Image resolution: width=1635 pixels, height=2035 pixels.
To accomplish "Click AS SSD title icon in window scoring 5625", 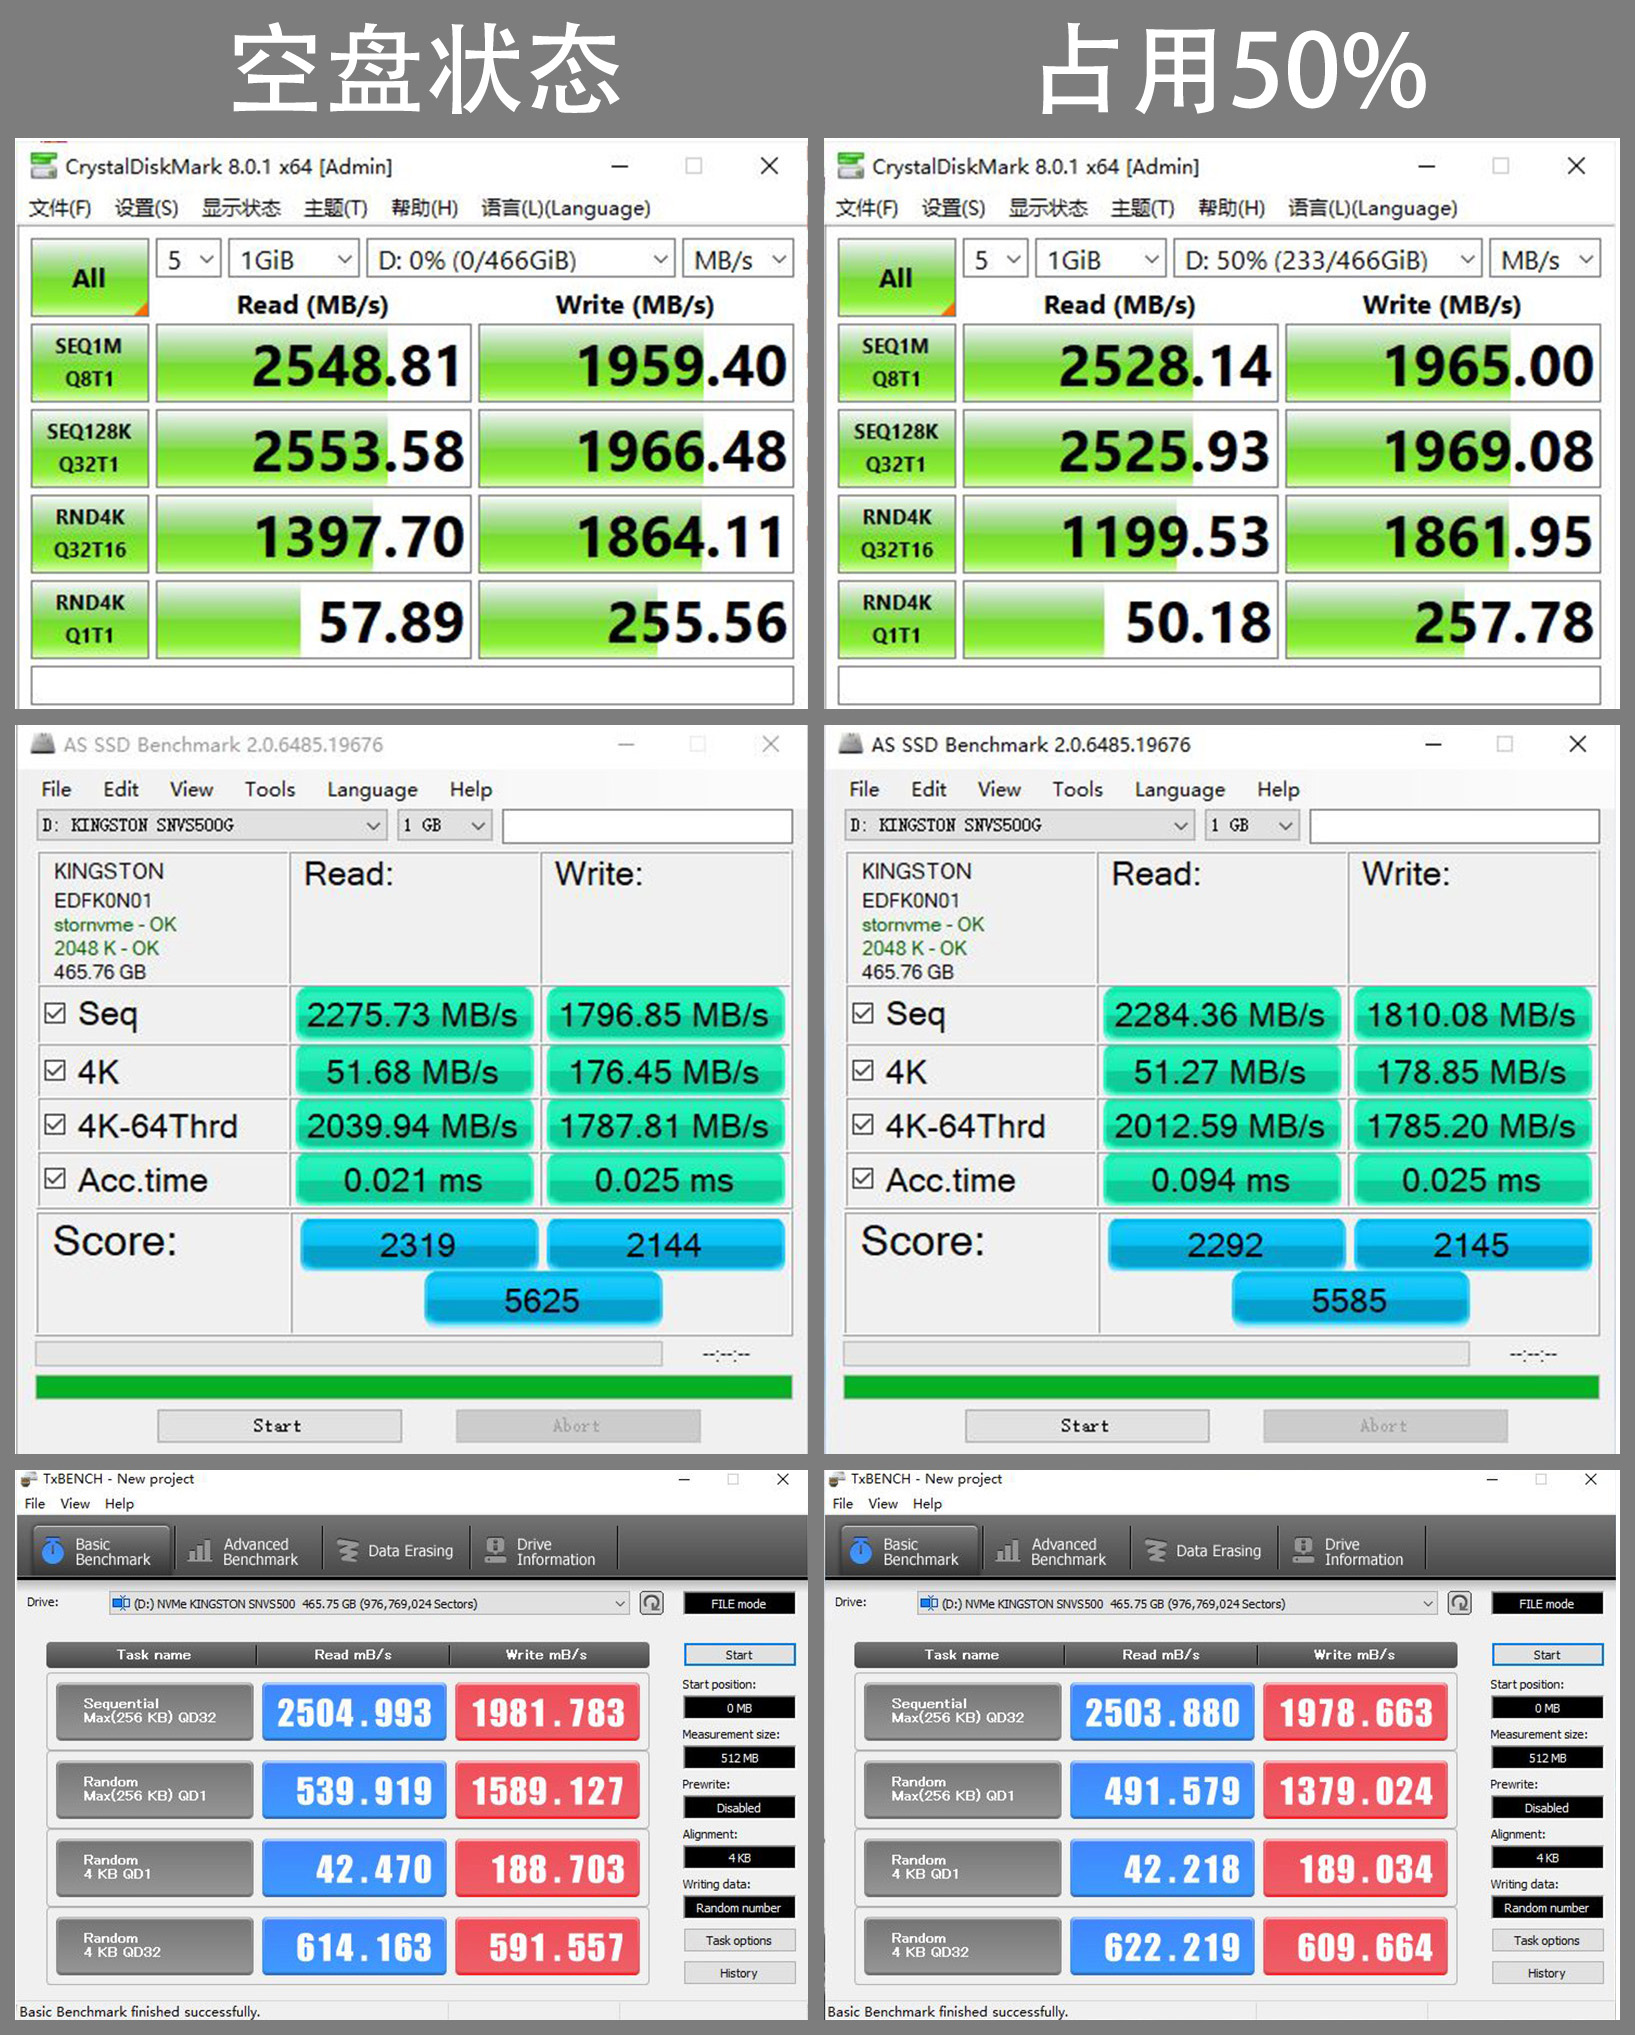I will coord(42,744).
